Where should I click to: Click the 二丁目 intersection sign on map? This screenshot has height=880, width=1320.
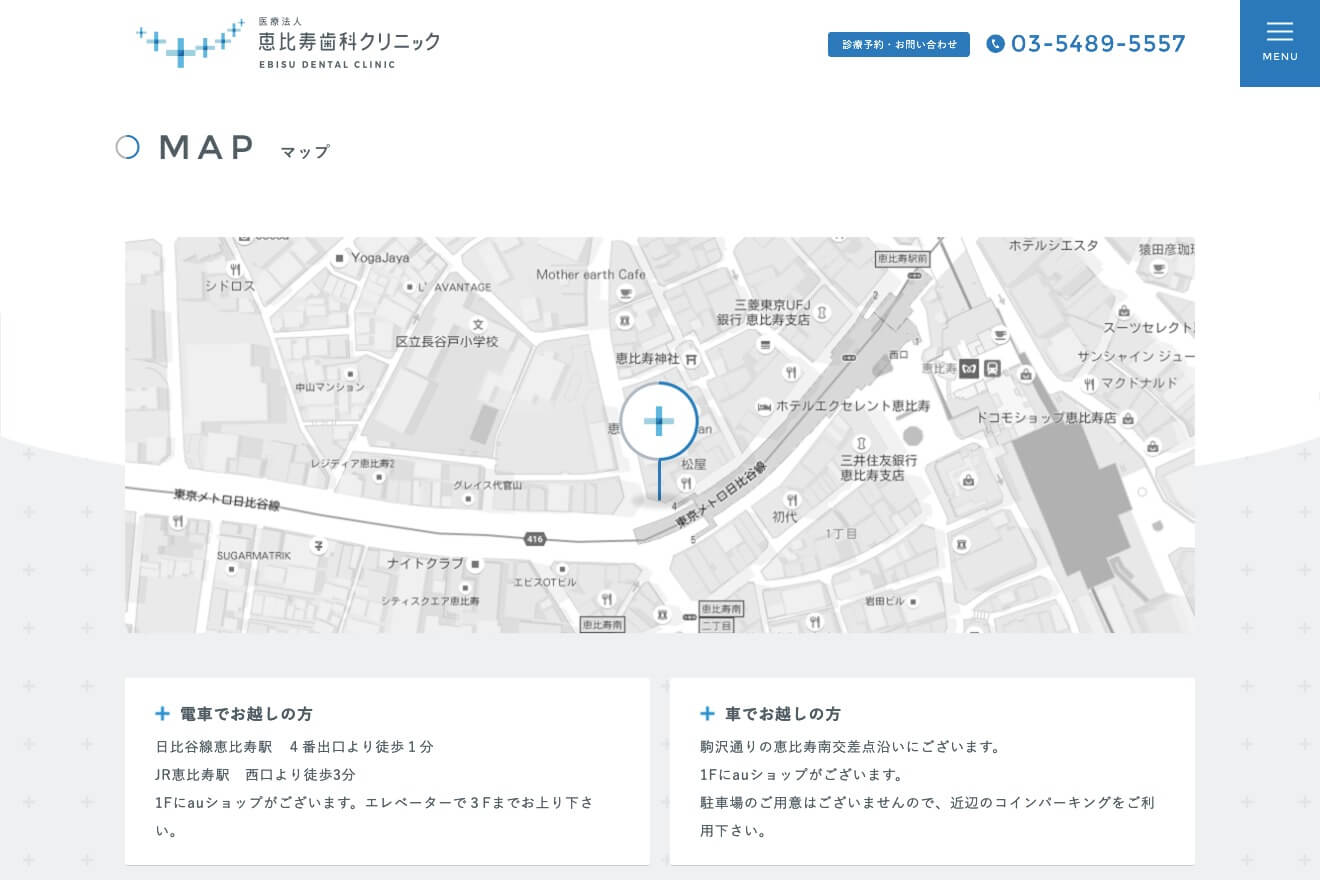pyautogui.click(x=716, y=624)
